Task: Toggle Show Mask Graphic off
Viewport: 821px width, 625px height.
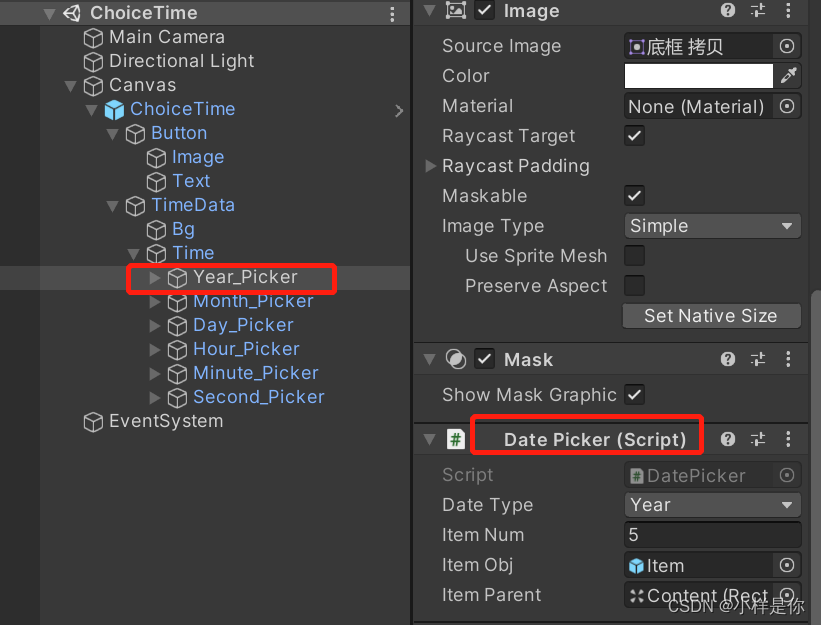Action: tap(634, 394)
